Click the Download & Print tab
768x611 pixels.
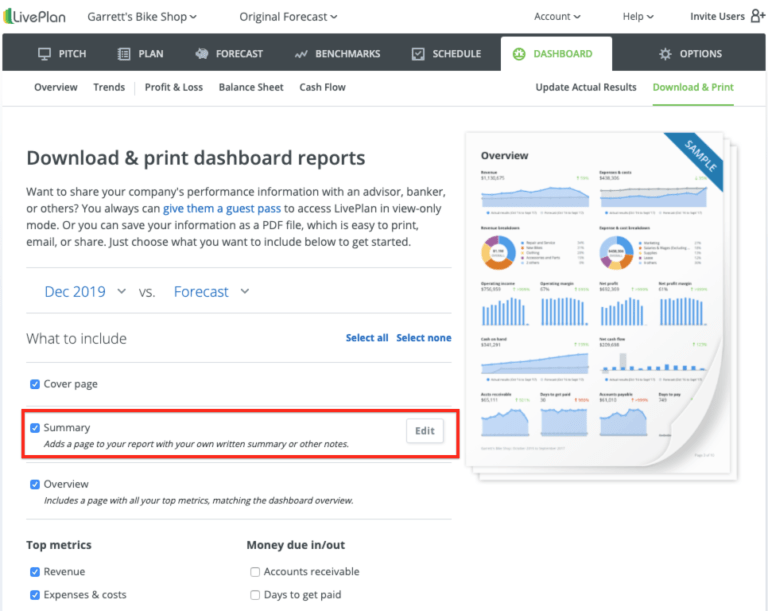pyautogui.click(x=693, y=87)
